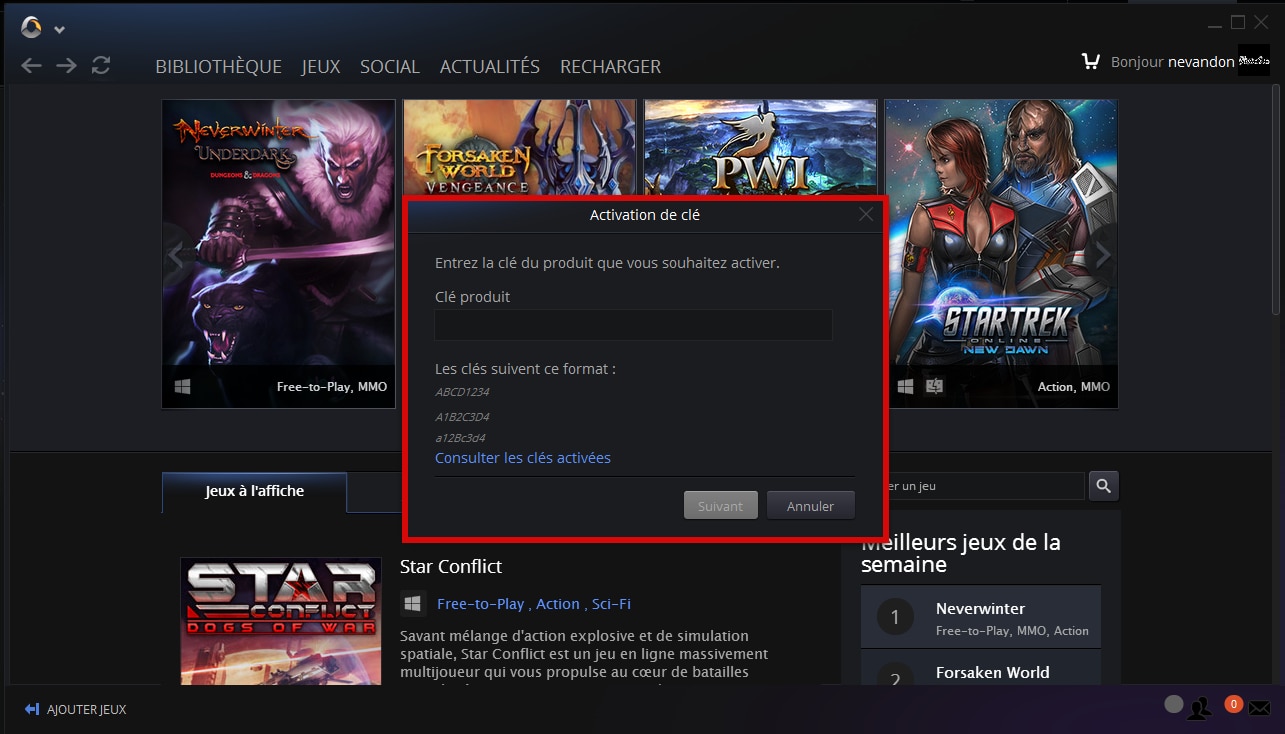Open the Arc launcher logo menu
This screenshot has width=1285, height=734.
coord(31,28)
